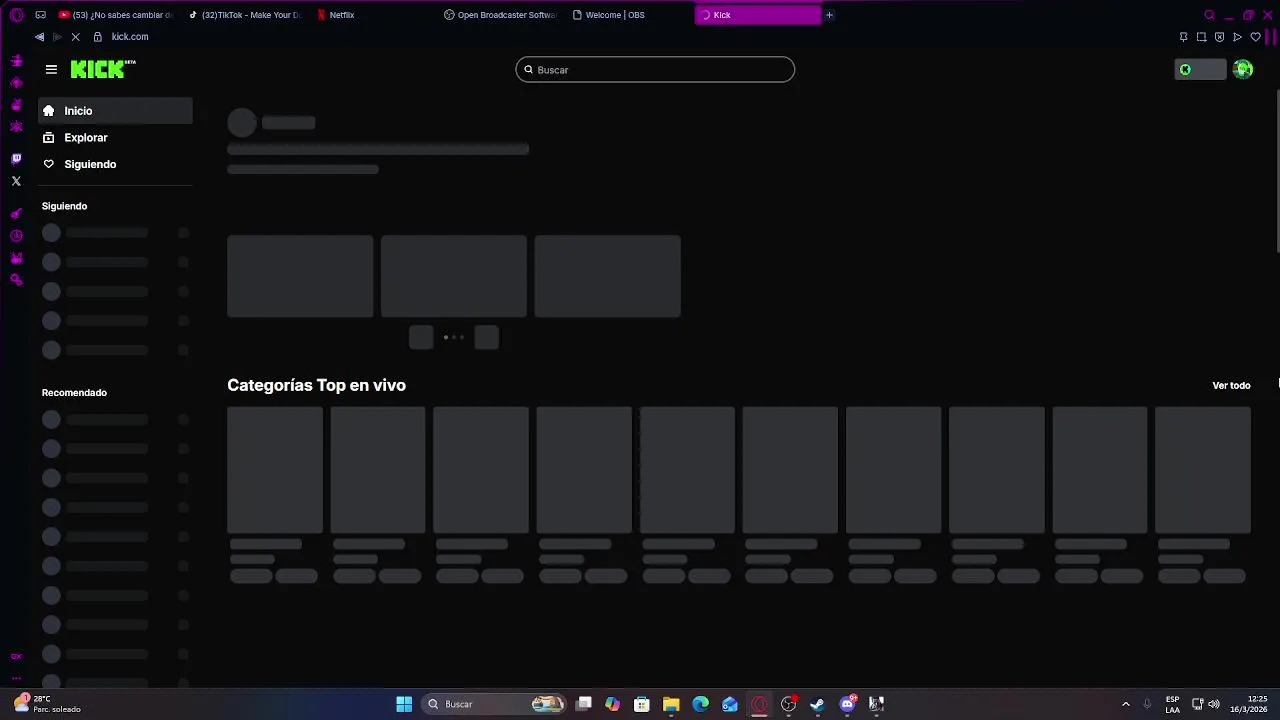Click the ESP LAA language indicator
Screen dimensions: 1280x720
[x=1172, y=704]
